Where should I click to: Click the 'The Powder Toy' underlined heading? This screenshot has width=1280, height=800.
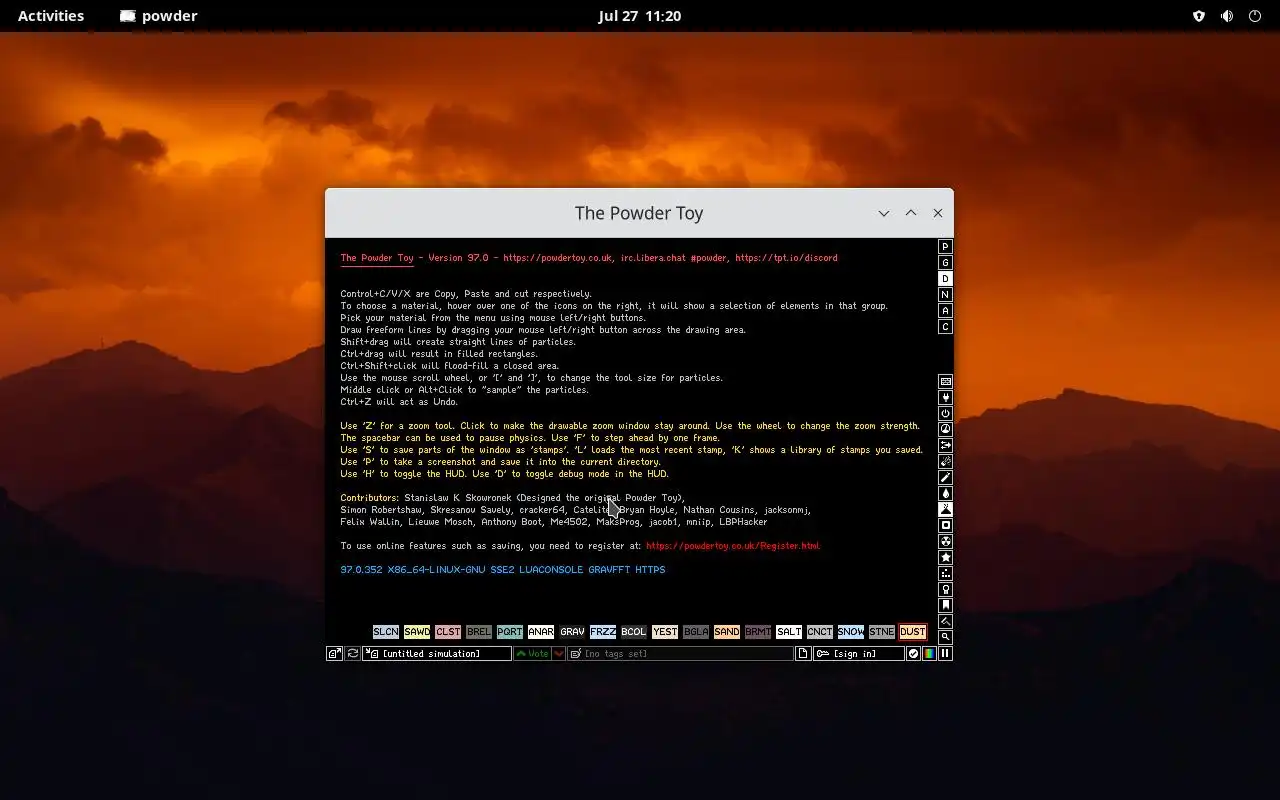(x=377, y=258)
